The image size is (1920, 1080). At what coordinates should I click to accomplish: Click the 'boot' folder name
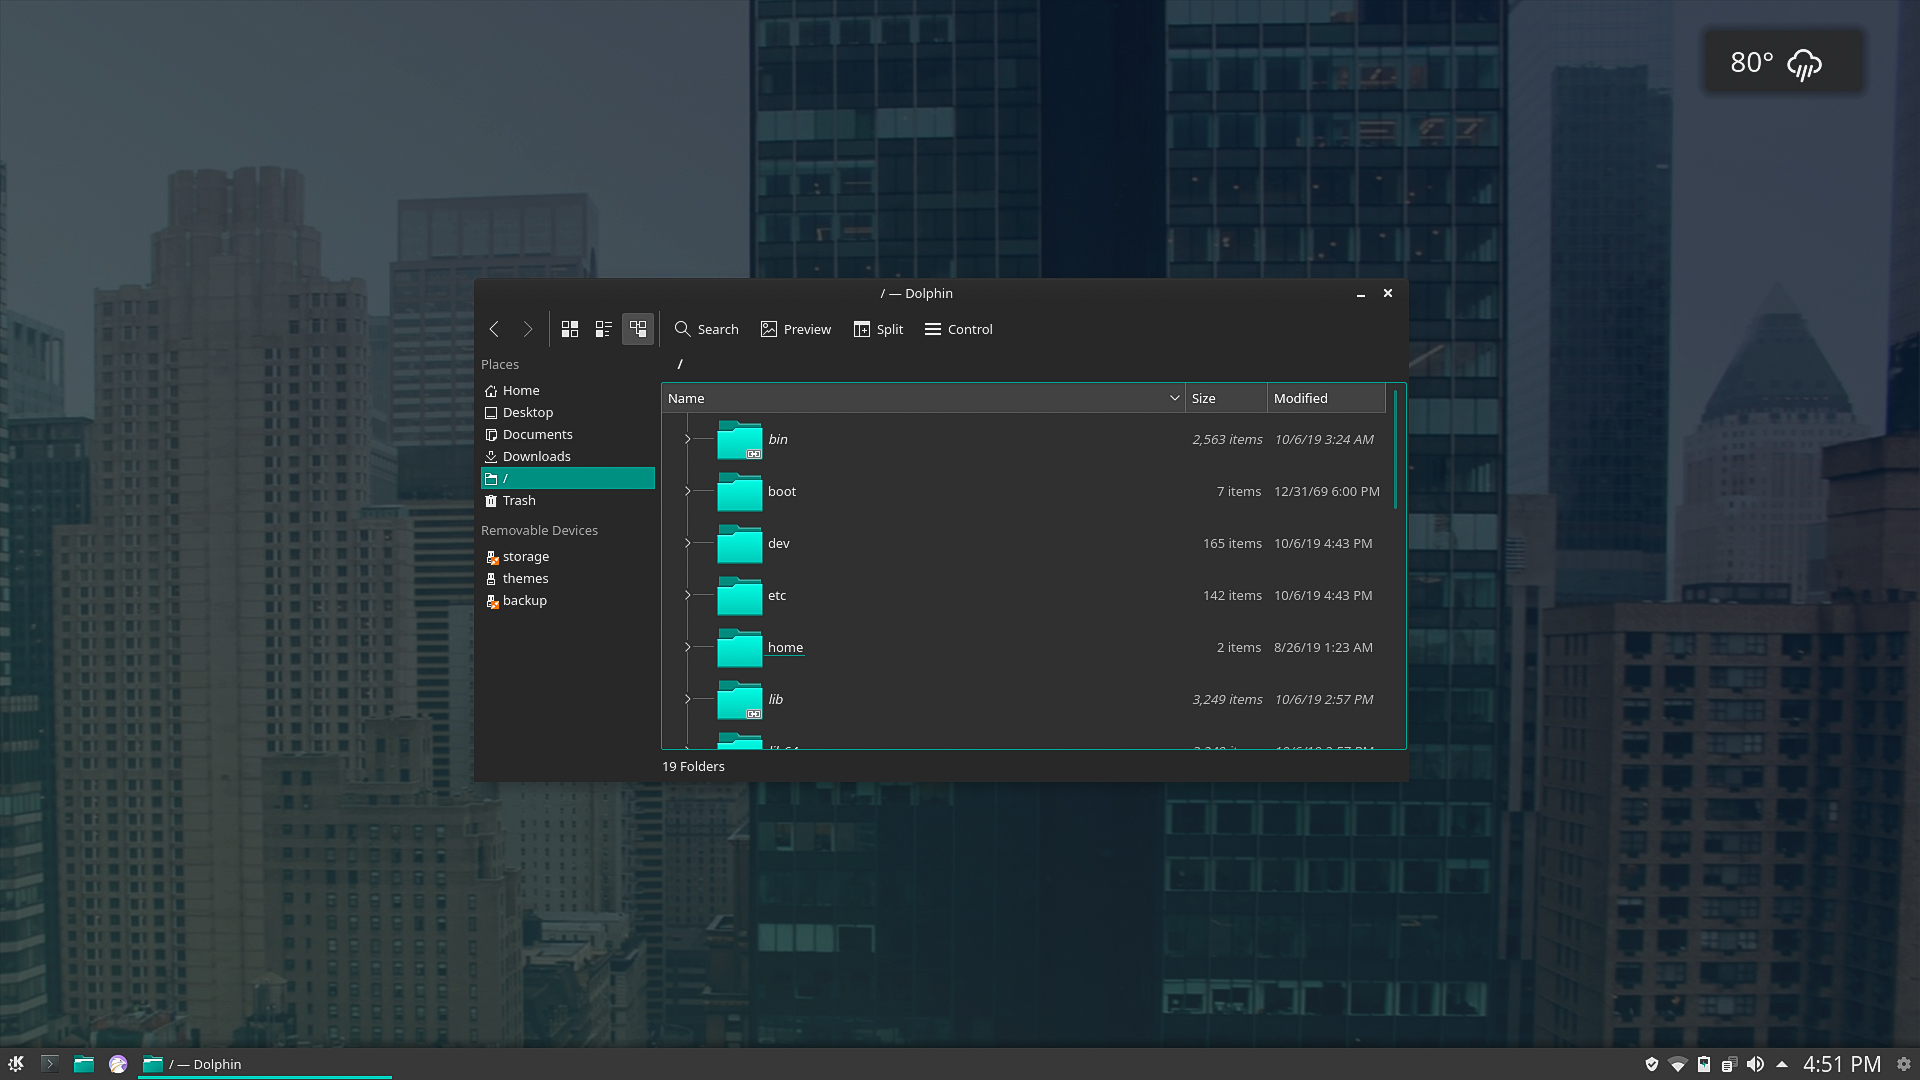[782, 491]
